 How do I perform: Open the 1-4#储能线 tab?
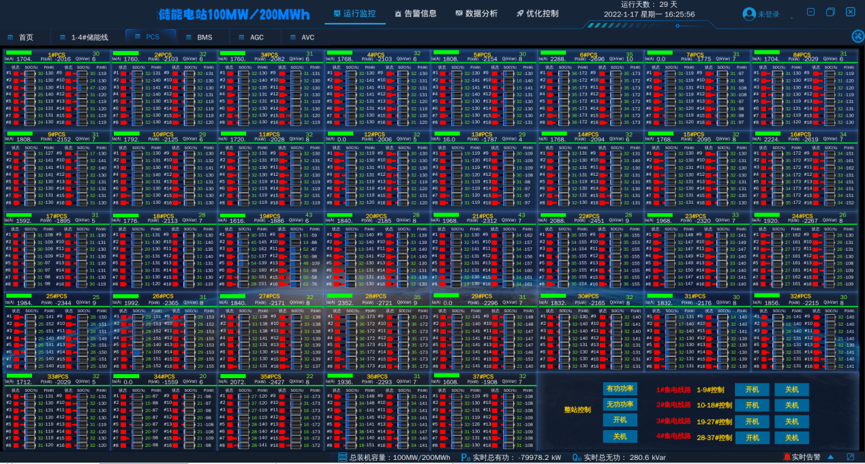(90, 37)
